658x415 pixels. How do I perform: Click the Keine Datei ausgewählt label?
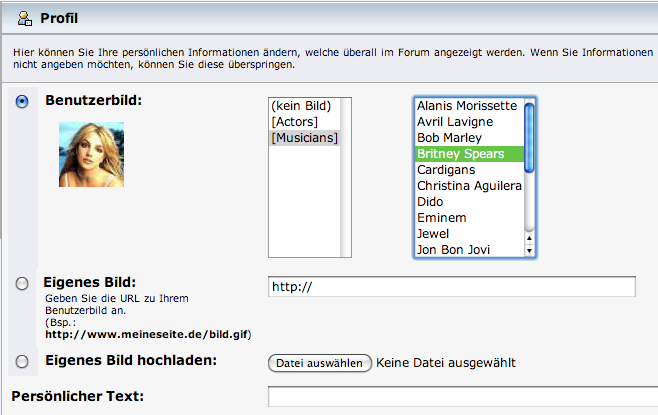point(446,363)
